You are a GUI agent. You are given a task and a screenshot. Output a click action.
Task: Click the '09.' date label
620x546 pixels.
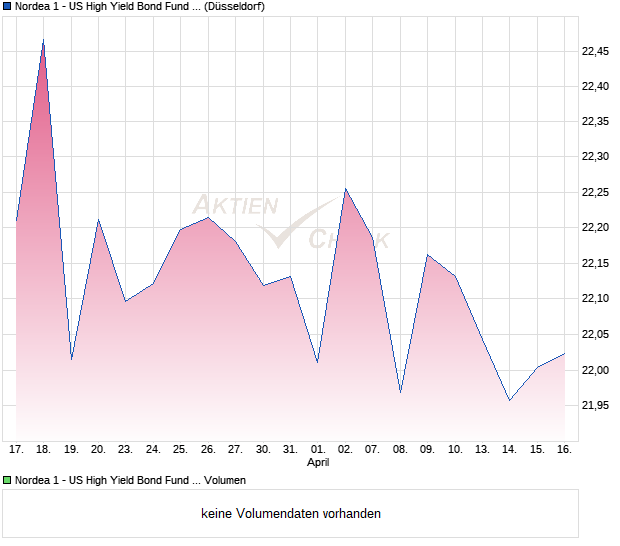click(427, 450)
